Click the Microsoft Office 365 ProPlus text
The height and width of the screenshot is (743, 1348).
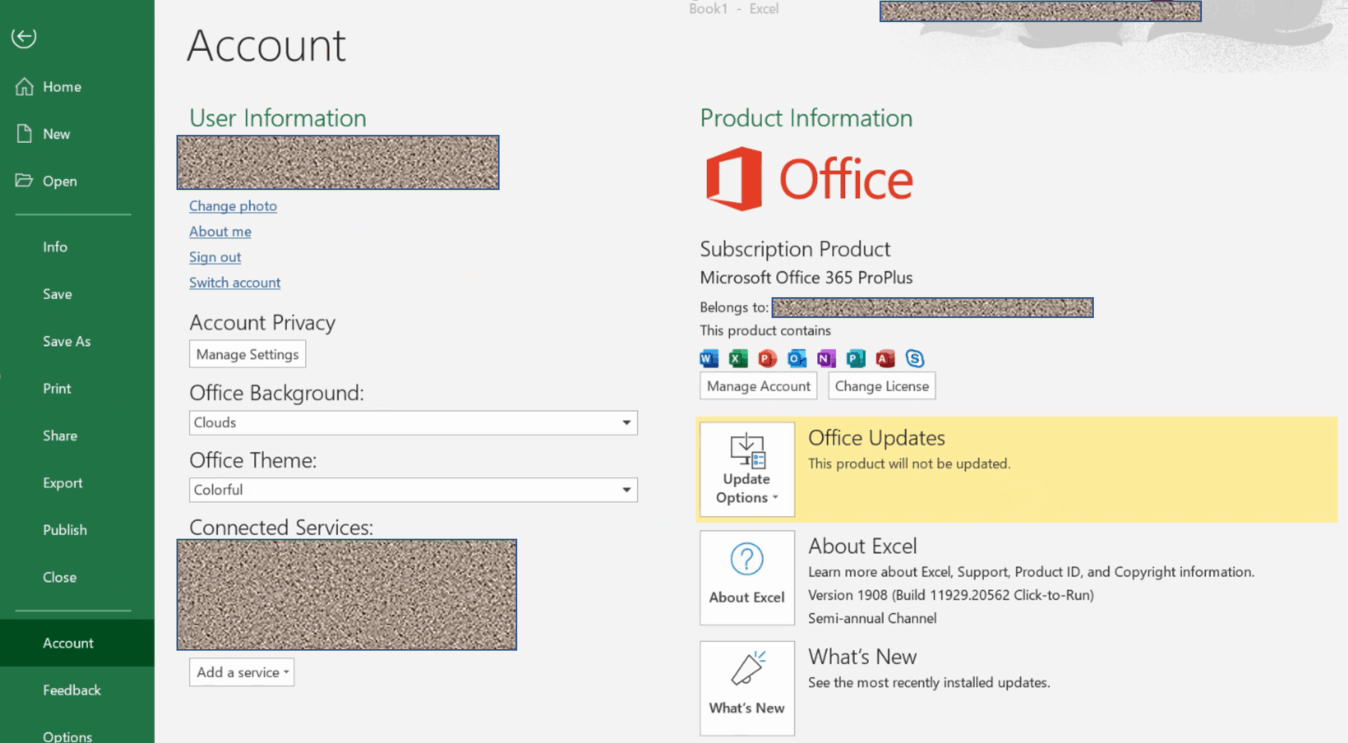(806, 278)
